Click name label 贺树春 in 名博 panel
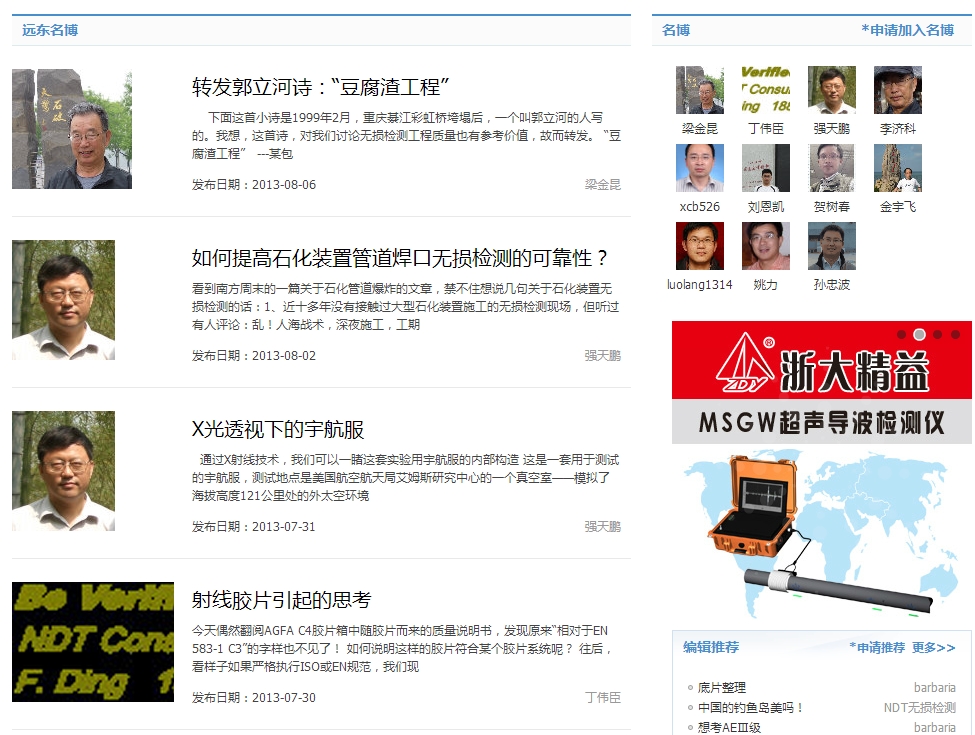The width and height of the screenshot is (975, 735). 831,206
